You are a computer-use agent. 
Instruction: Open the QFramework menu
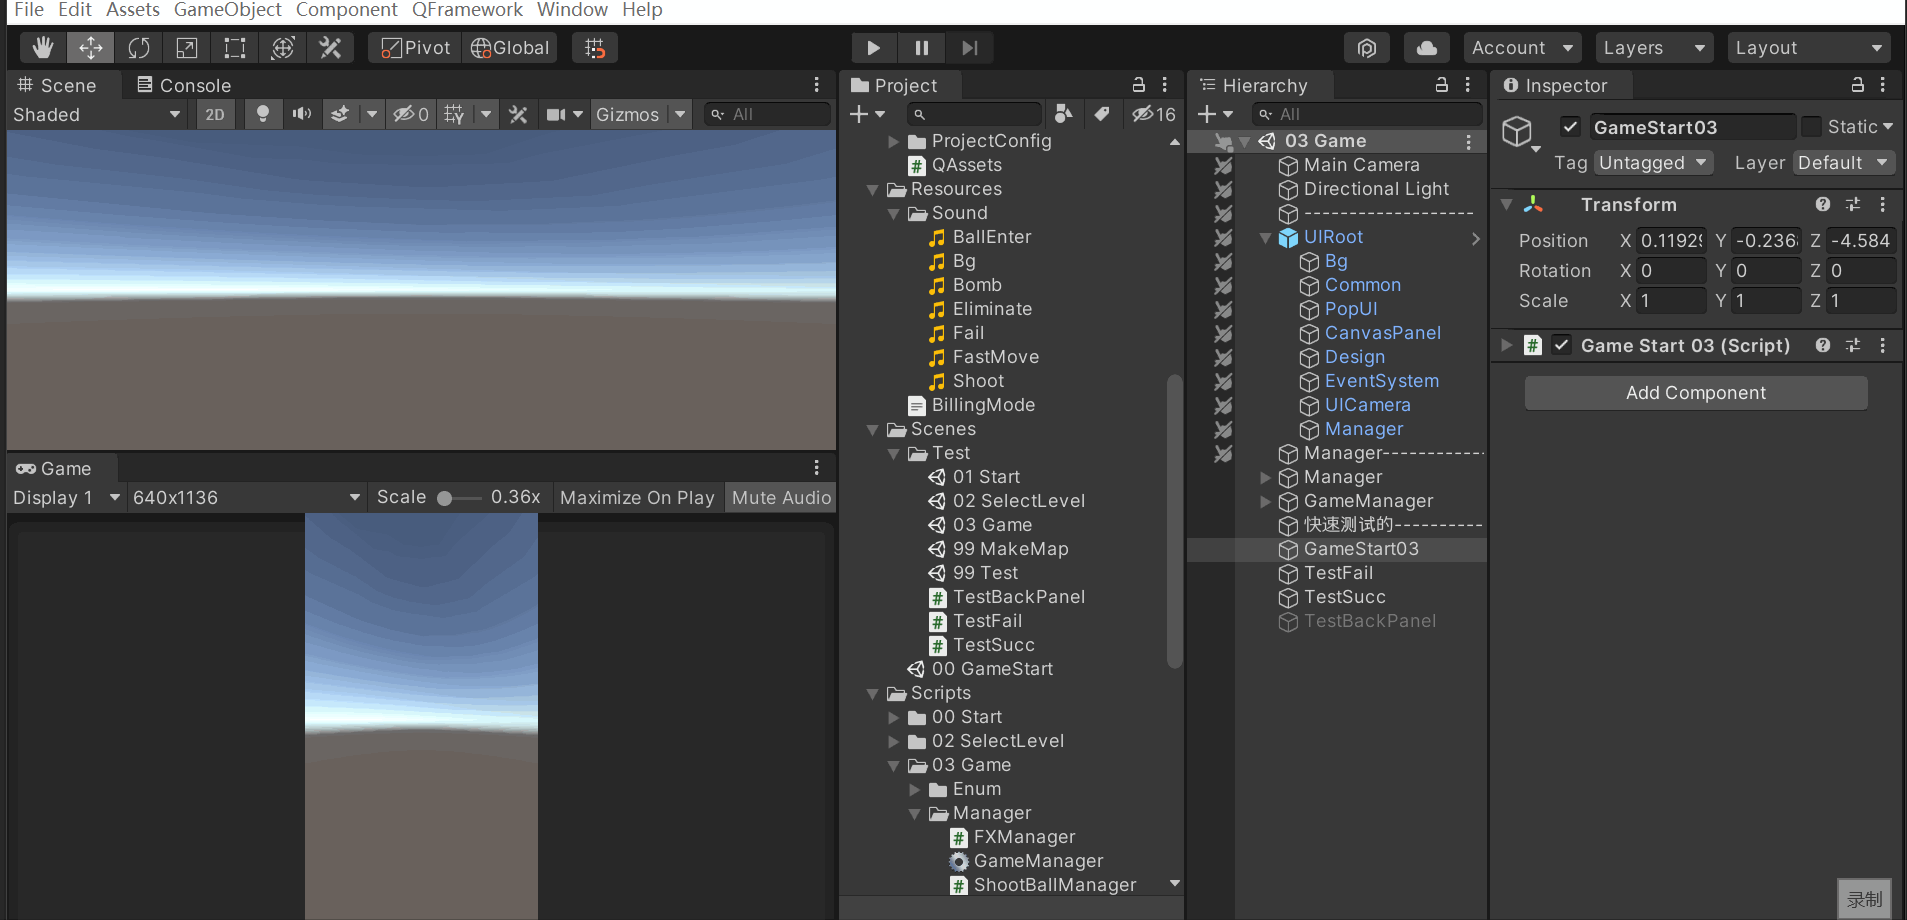(x=467, y=10)
